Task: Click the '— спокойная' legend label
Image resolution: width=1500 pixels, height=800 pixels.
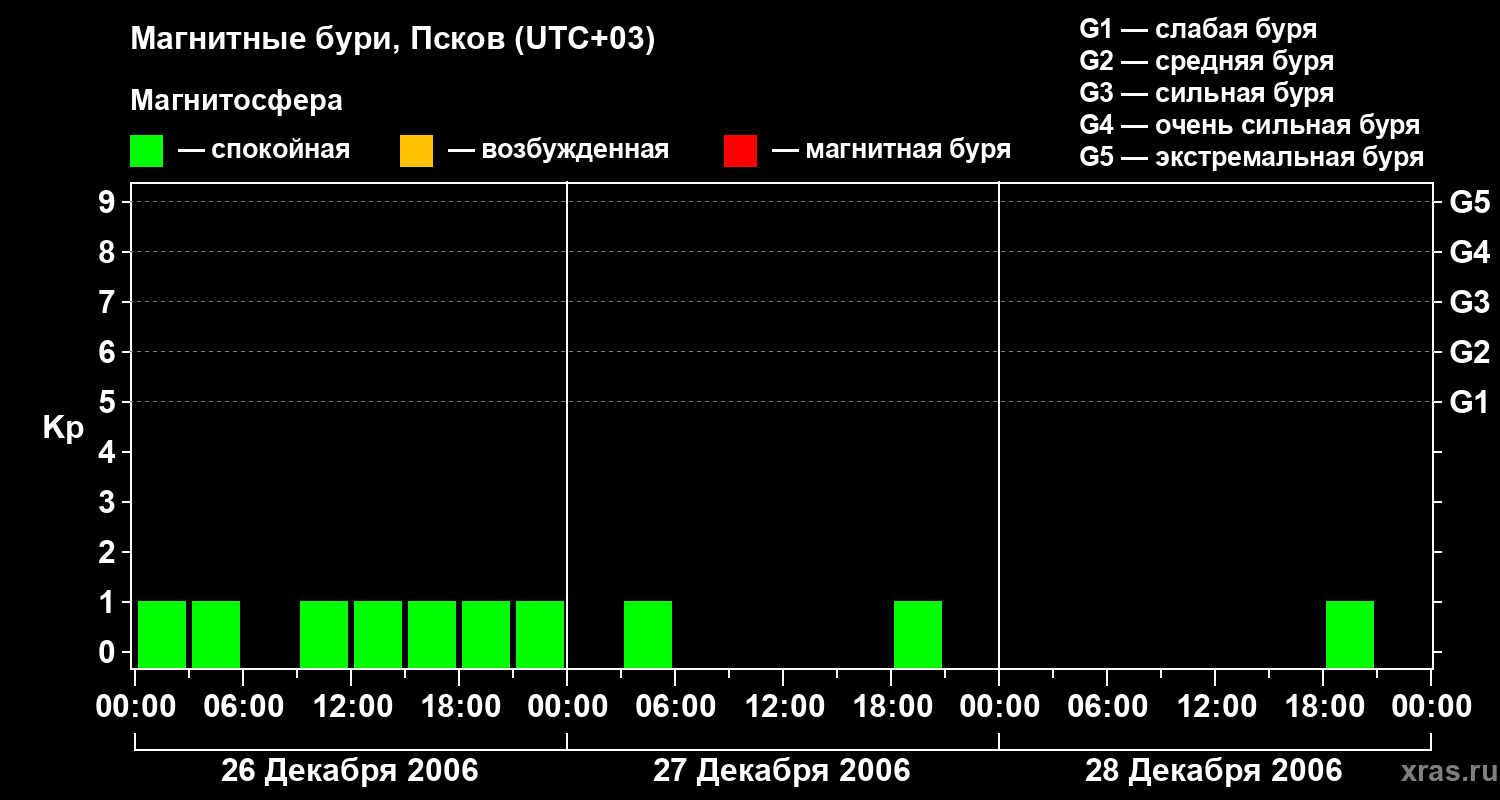Action: click(264, 150)
